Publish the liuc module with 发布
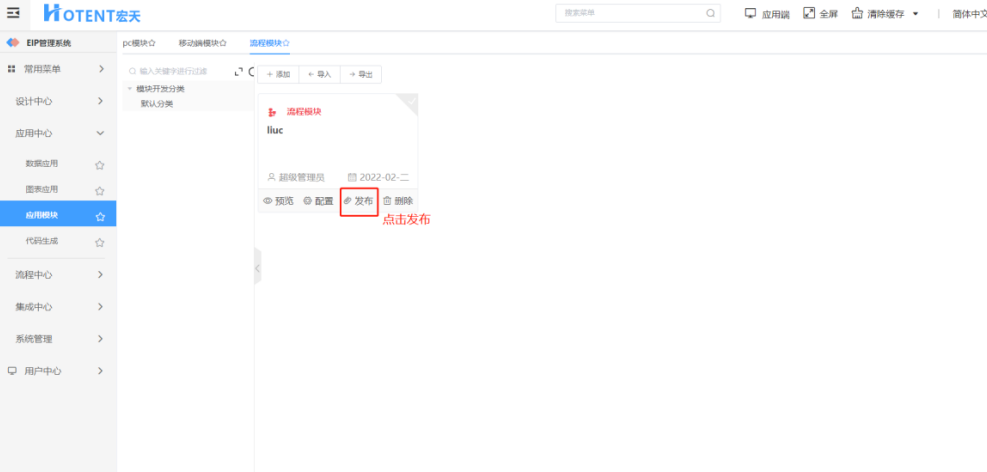987x472 pixels. coord(358,201)
